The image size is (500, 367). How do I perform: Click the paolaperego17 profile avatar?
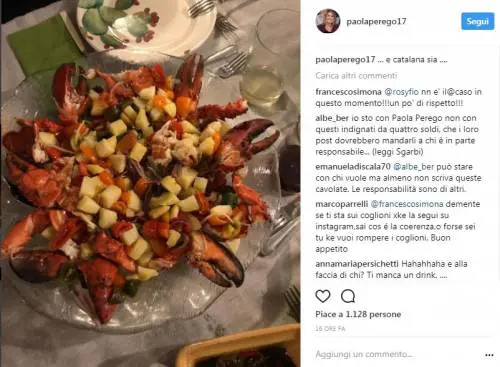(328, 21)
